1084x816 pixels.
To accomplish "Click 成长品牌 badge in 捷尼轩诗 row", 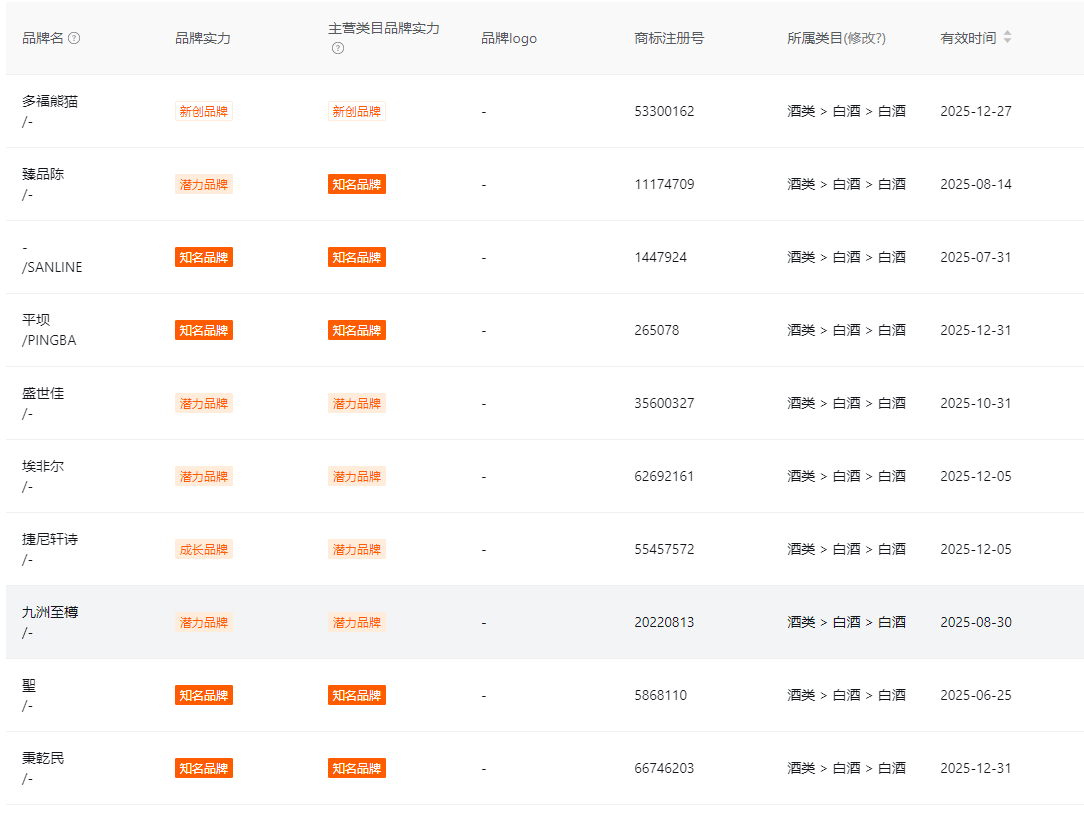I will pyautogui.click(x=204, y=549).
